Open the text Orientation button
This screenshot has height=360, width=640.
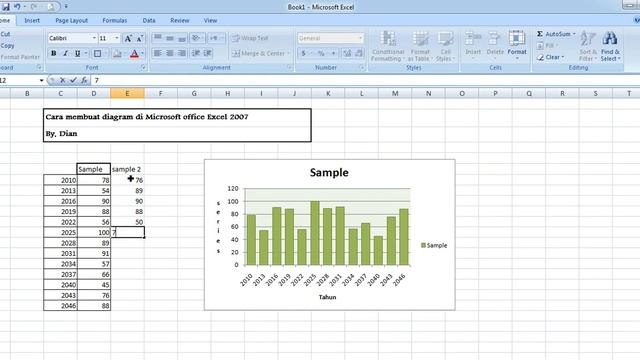[197, 38]
